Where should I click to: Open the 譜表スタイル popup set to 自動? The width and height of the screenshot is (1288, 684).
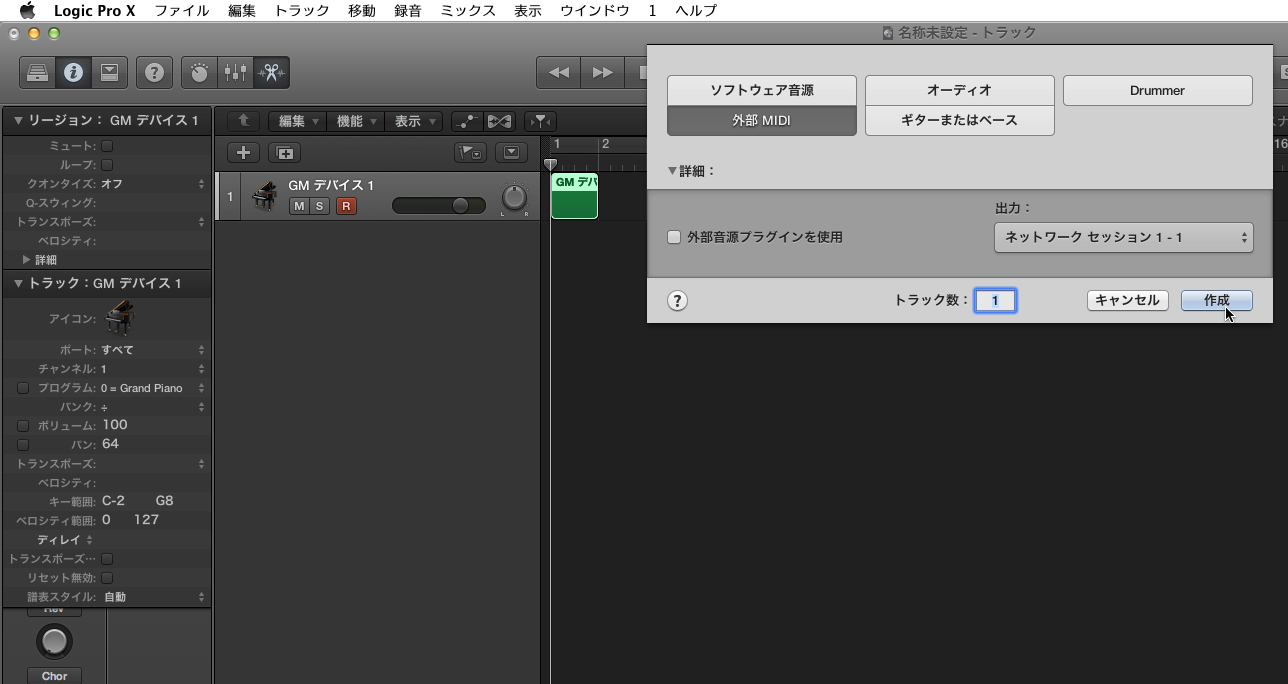[x=153, y=597]
